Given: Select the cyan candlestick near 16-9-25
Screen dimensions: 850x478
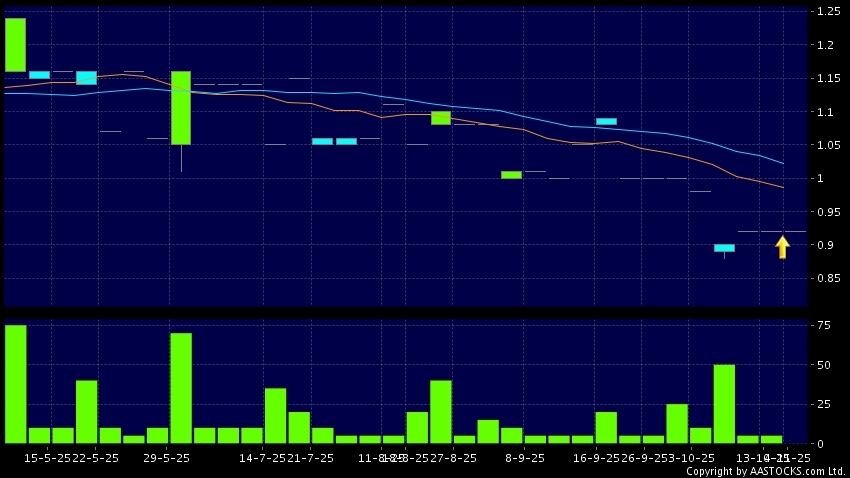Looking at the screenshot, I should tap(606, 121).
